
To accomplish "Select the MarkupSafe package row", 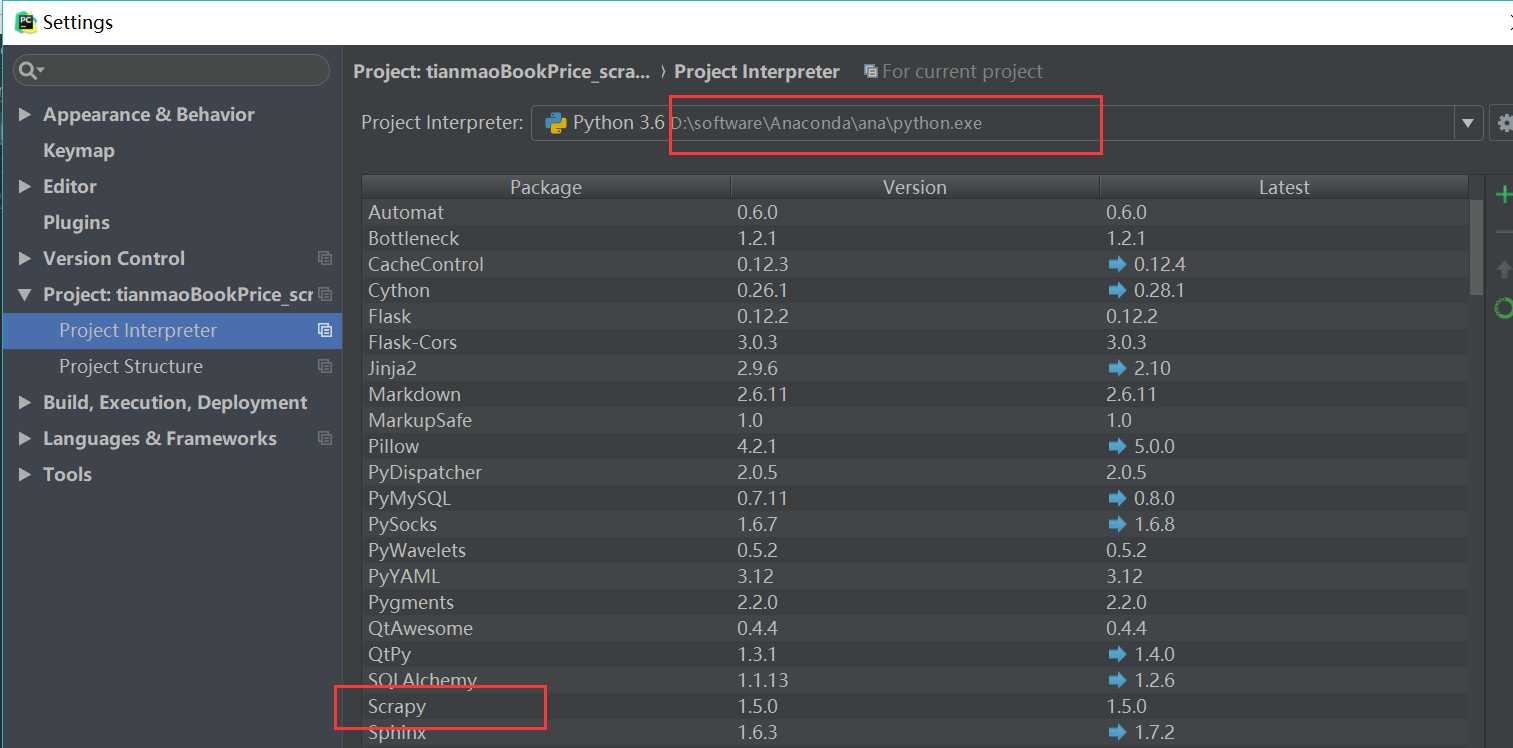I will click(x=915, y=420).
